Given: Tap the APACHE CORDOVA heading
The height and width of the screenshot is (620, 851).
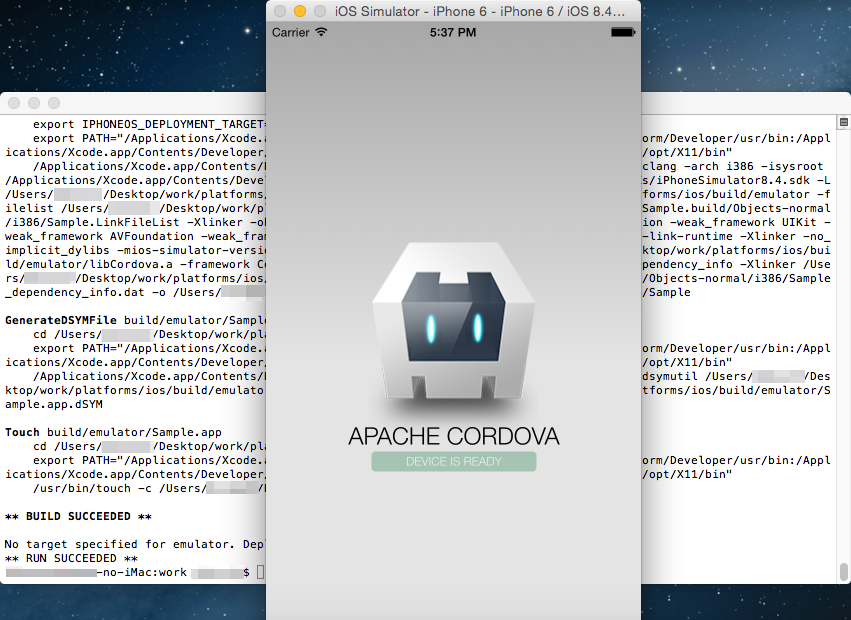Looking at the screenshot, I should pos(454,436).
